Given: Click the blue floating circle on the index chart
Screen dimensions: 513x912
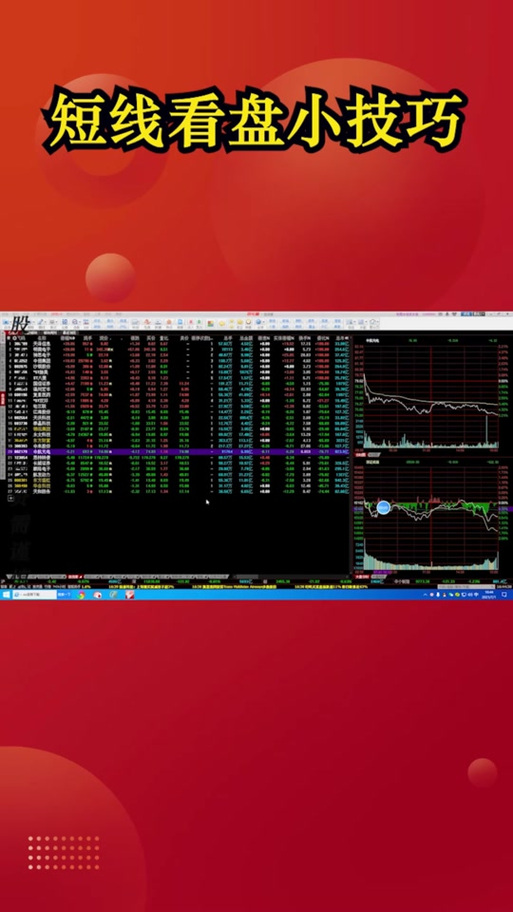Looking at the screenshot, I should click(383, 508).
